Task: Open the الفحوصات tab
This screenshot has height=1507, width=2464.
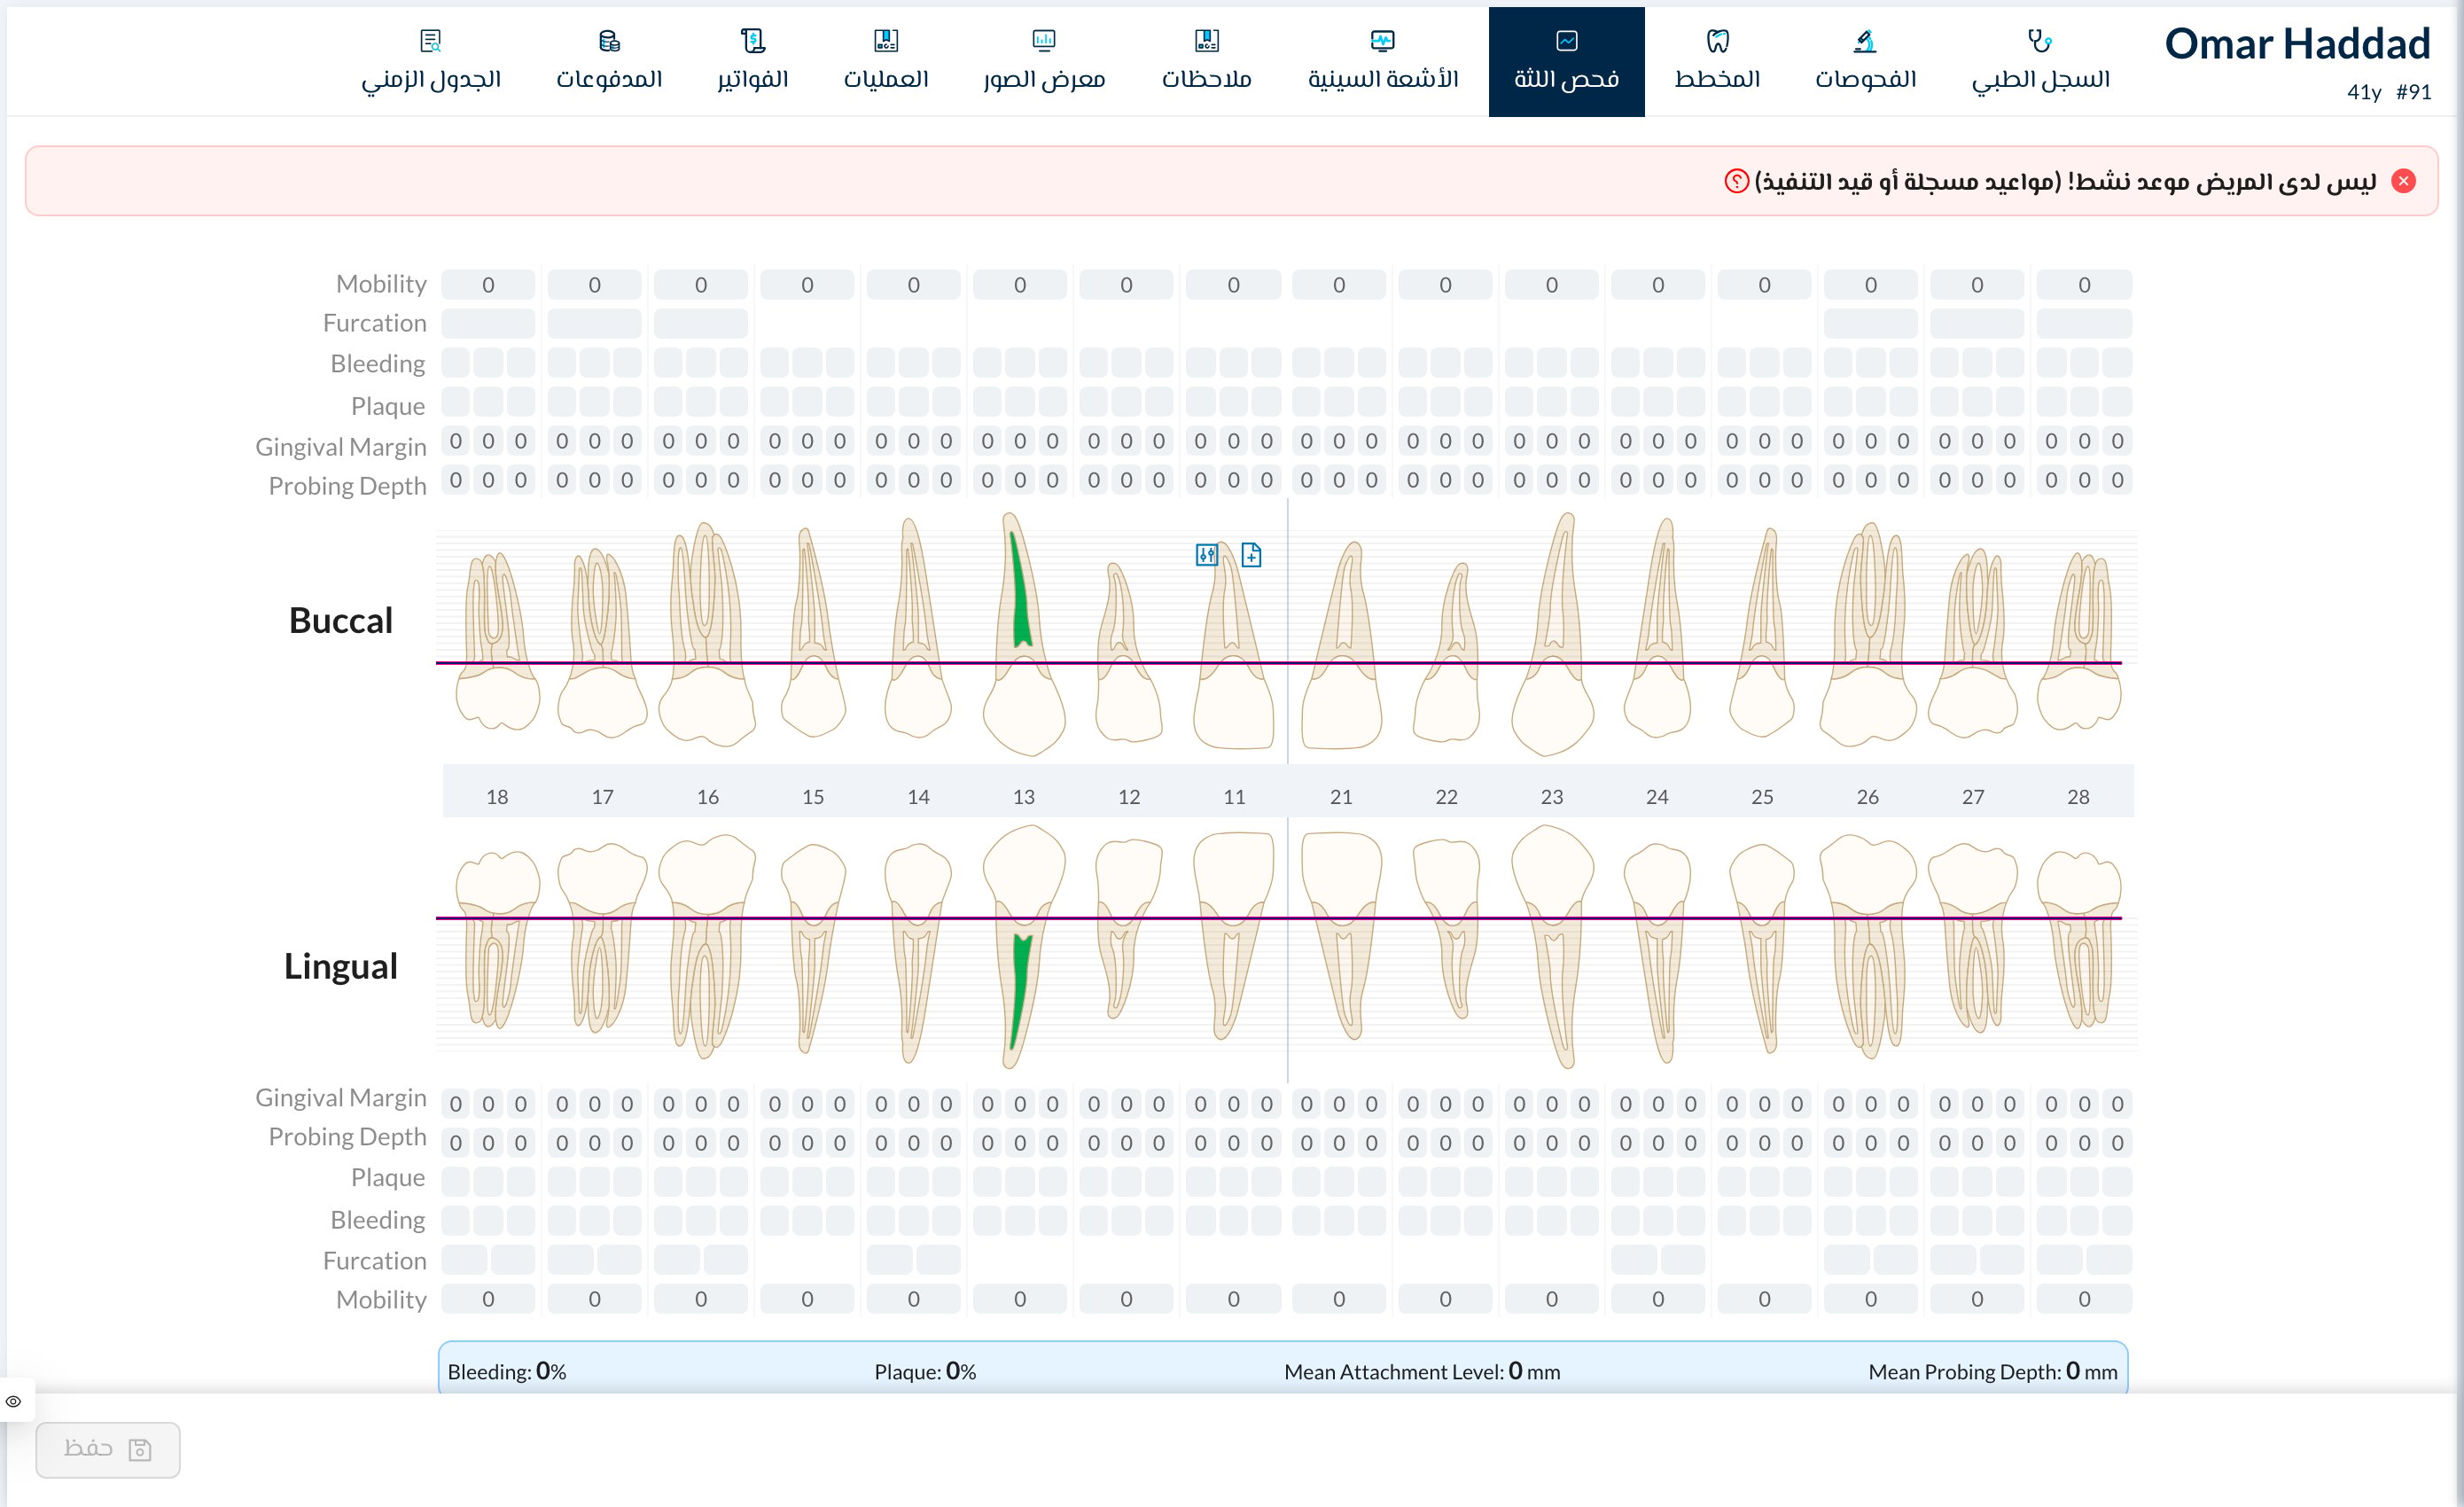Action: tap(1865, 62)
